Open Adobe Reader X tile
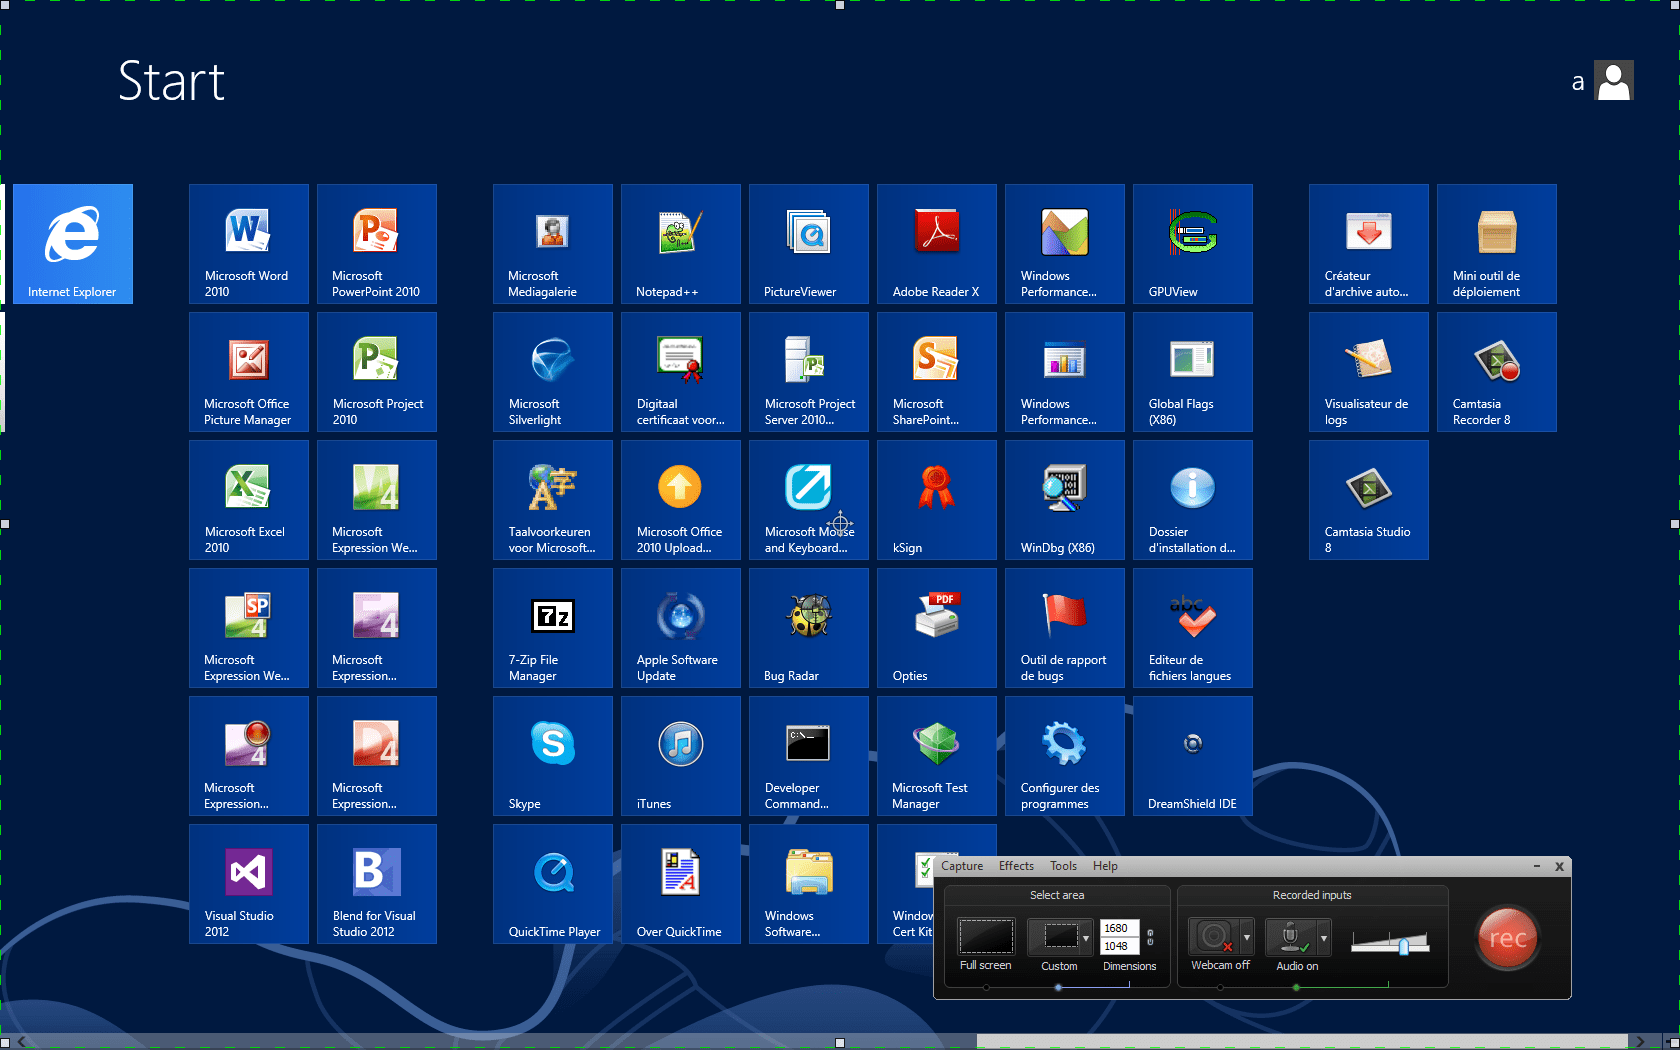1680x1050 pixels. coord(937,244)
